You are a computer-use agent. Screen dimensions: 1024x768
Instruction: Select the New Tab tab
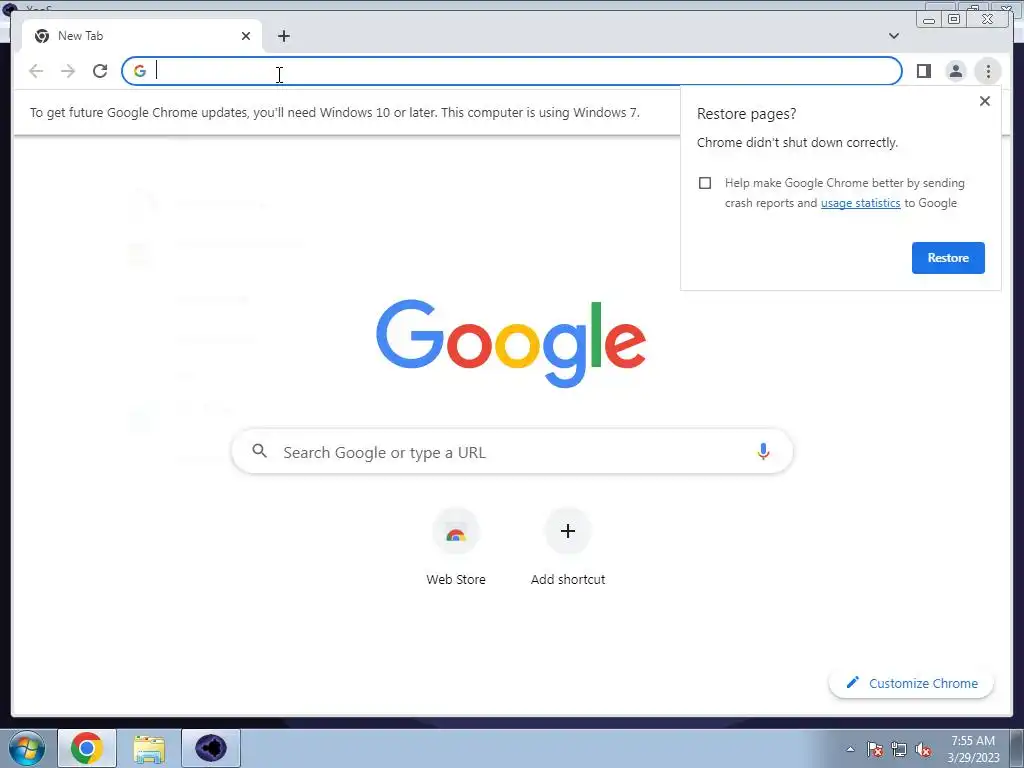(x=142, y=36)
